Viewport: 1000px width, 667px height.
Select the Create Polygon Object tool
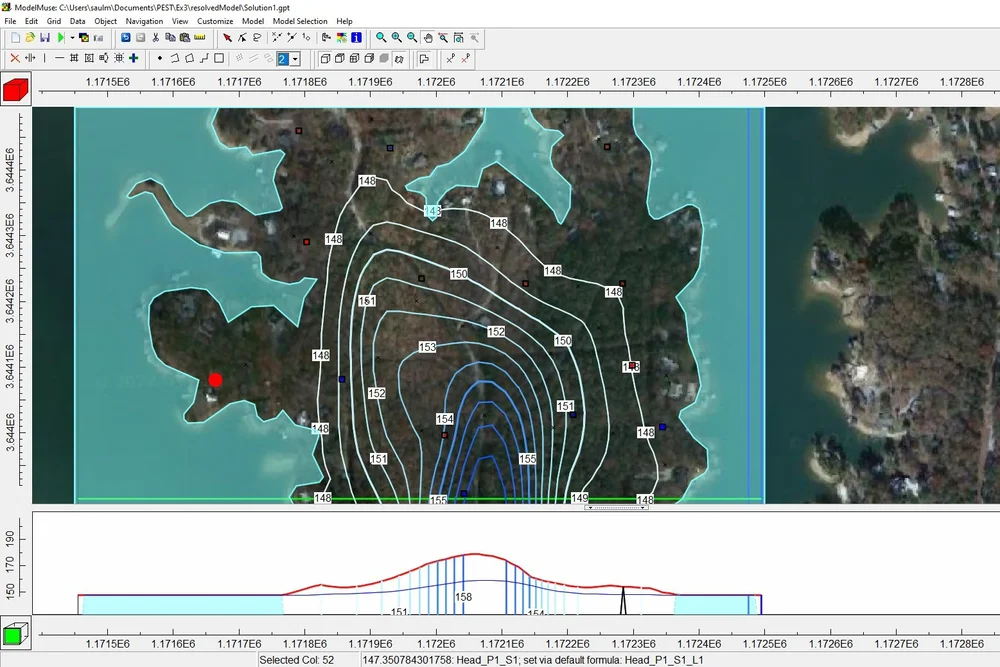189,60
